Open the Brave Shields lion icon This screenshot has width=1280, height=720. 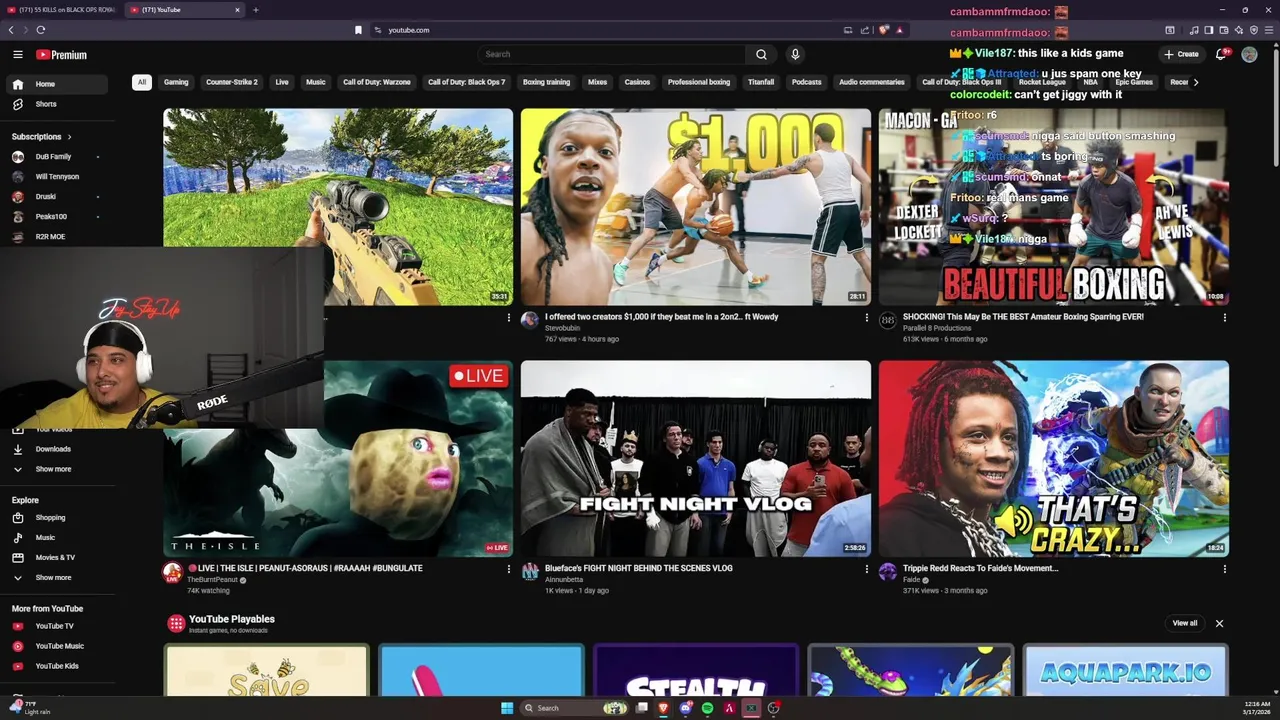pos(884,30)
